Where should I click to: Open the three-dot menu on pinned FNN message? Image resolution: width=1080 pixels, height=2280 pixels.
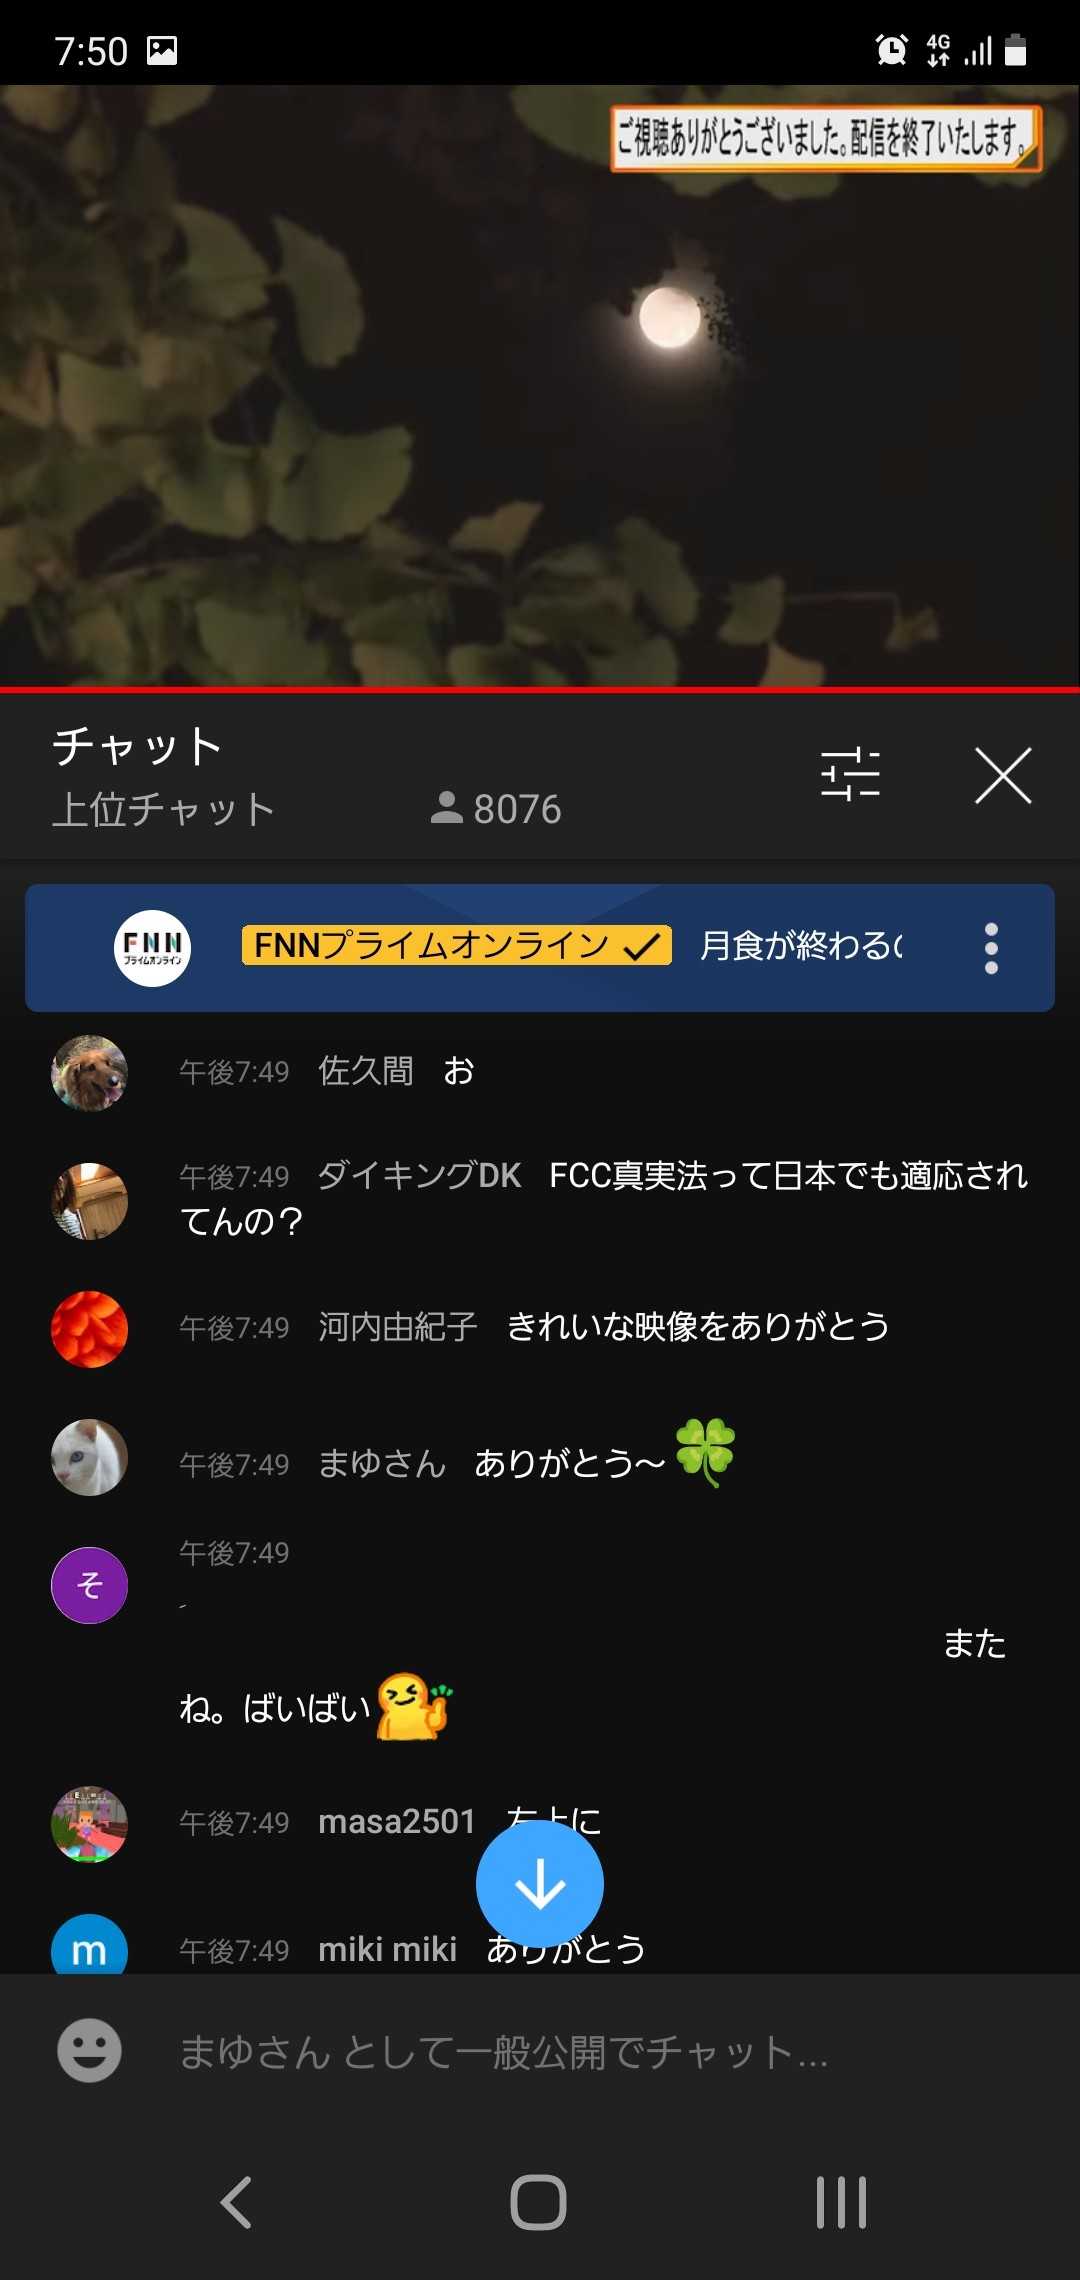click(x=991, y=948)
